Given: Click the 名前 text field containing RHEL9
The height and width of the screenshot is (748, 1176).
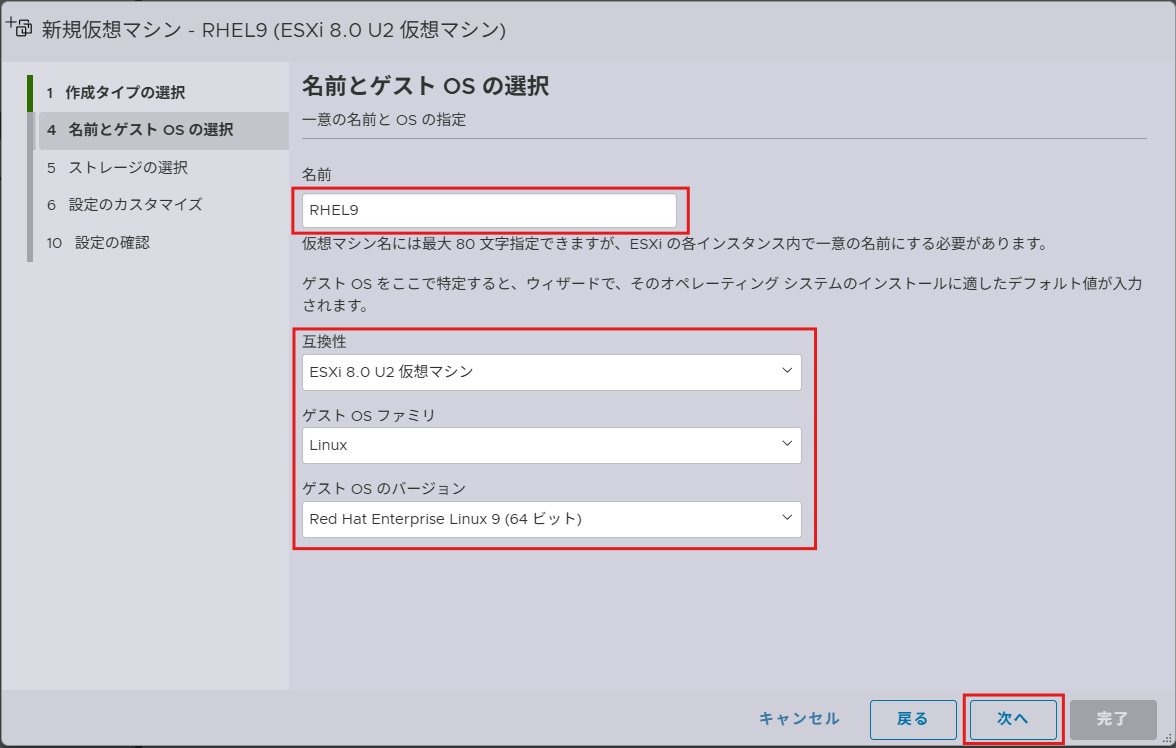Looking at the screenshot, I should pos(489,211).
